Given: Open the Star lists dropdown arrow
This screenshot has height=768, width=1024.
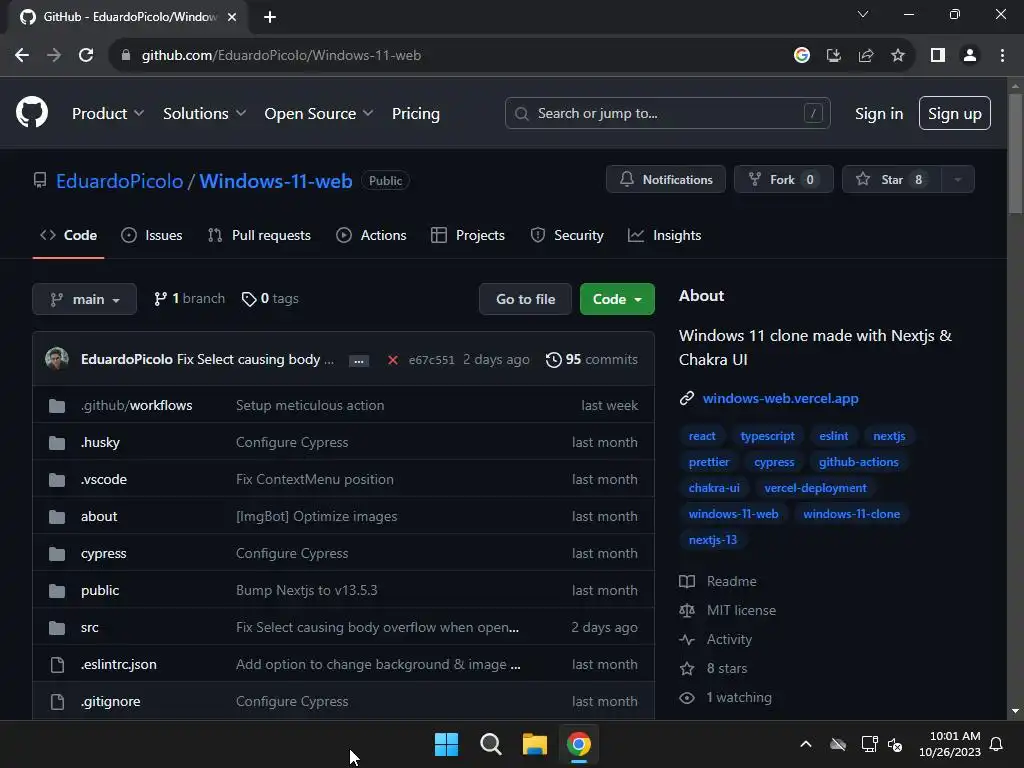Looking at the screenshot, I should [958, 180].
